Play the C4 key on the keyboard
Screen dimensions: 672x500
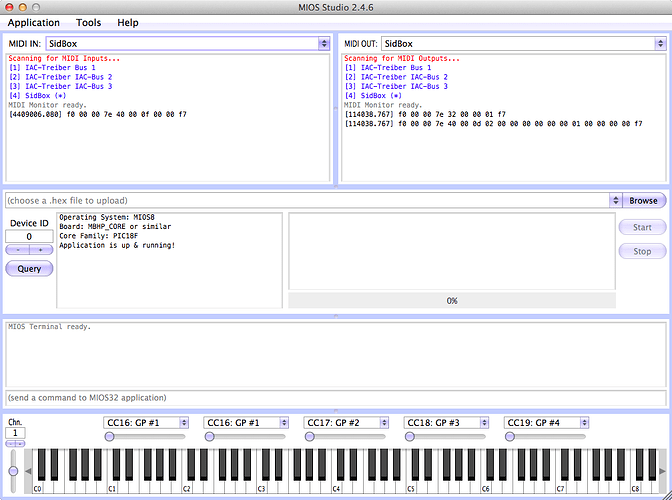(x=336, y=488)
